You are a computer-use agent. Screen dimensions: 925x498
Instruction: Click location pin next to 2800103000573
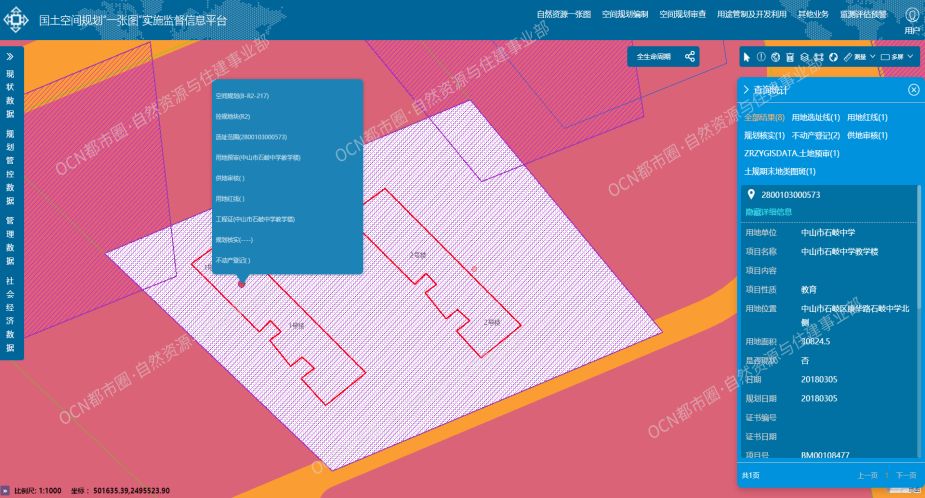pos(751,194)
